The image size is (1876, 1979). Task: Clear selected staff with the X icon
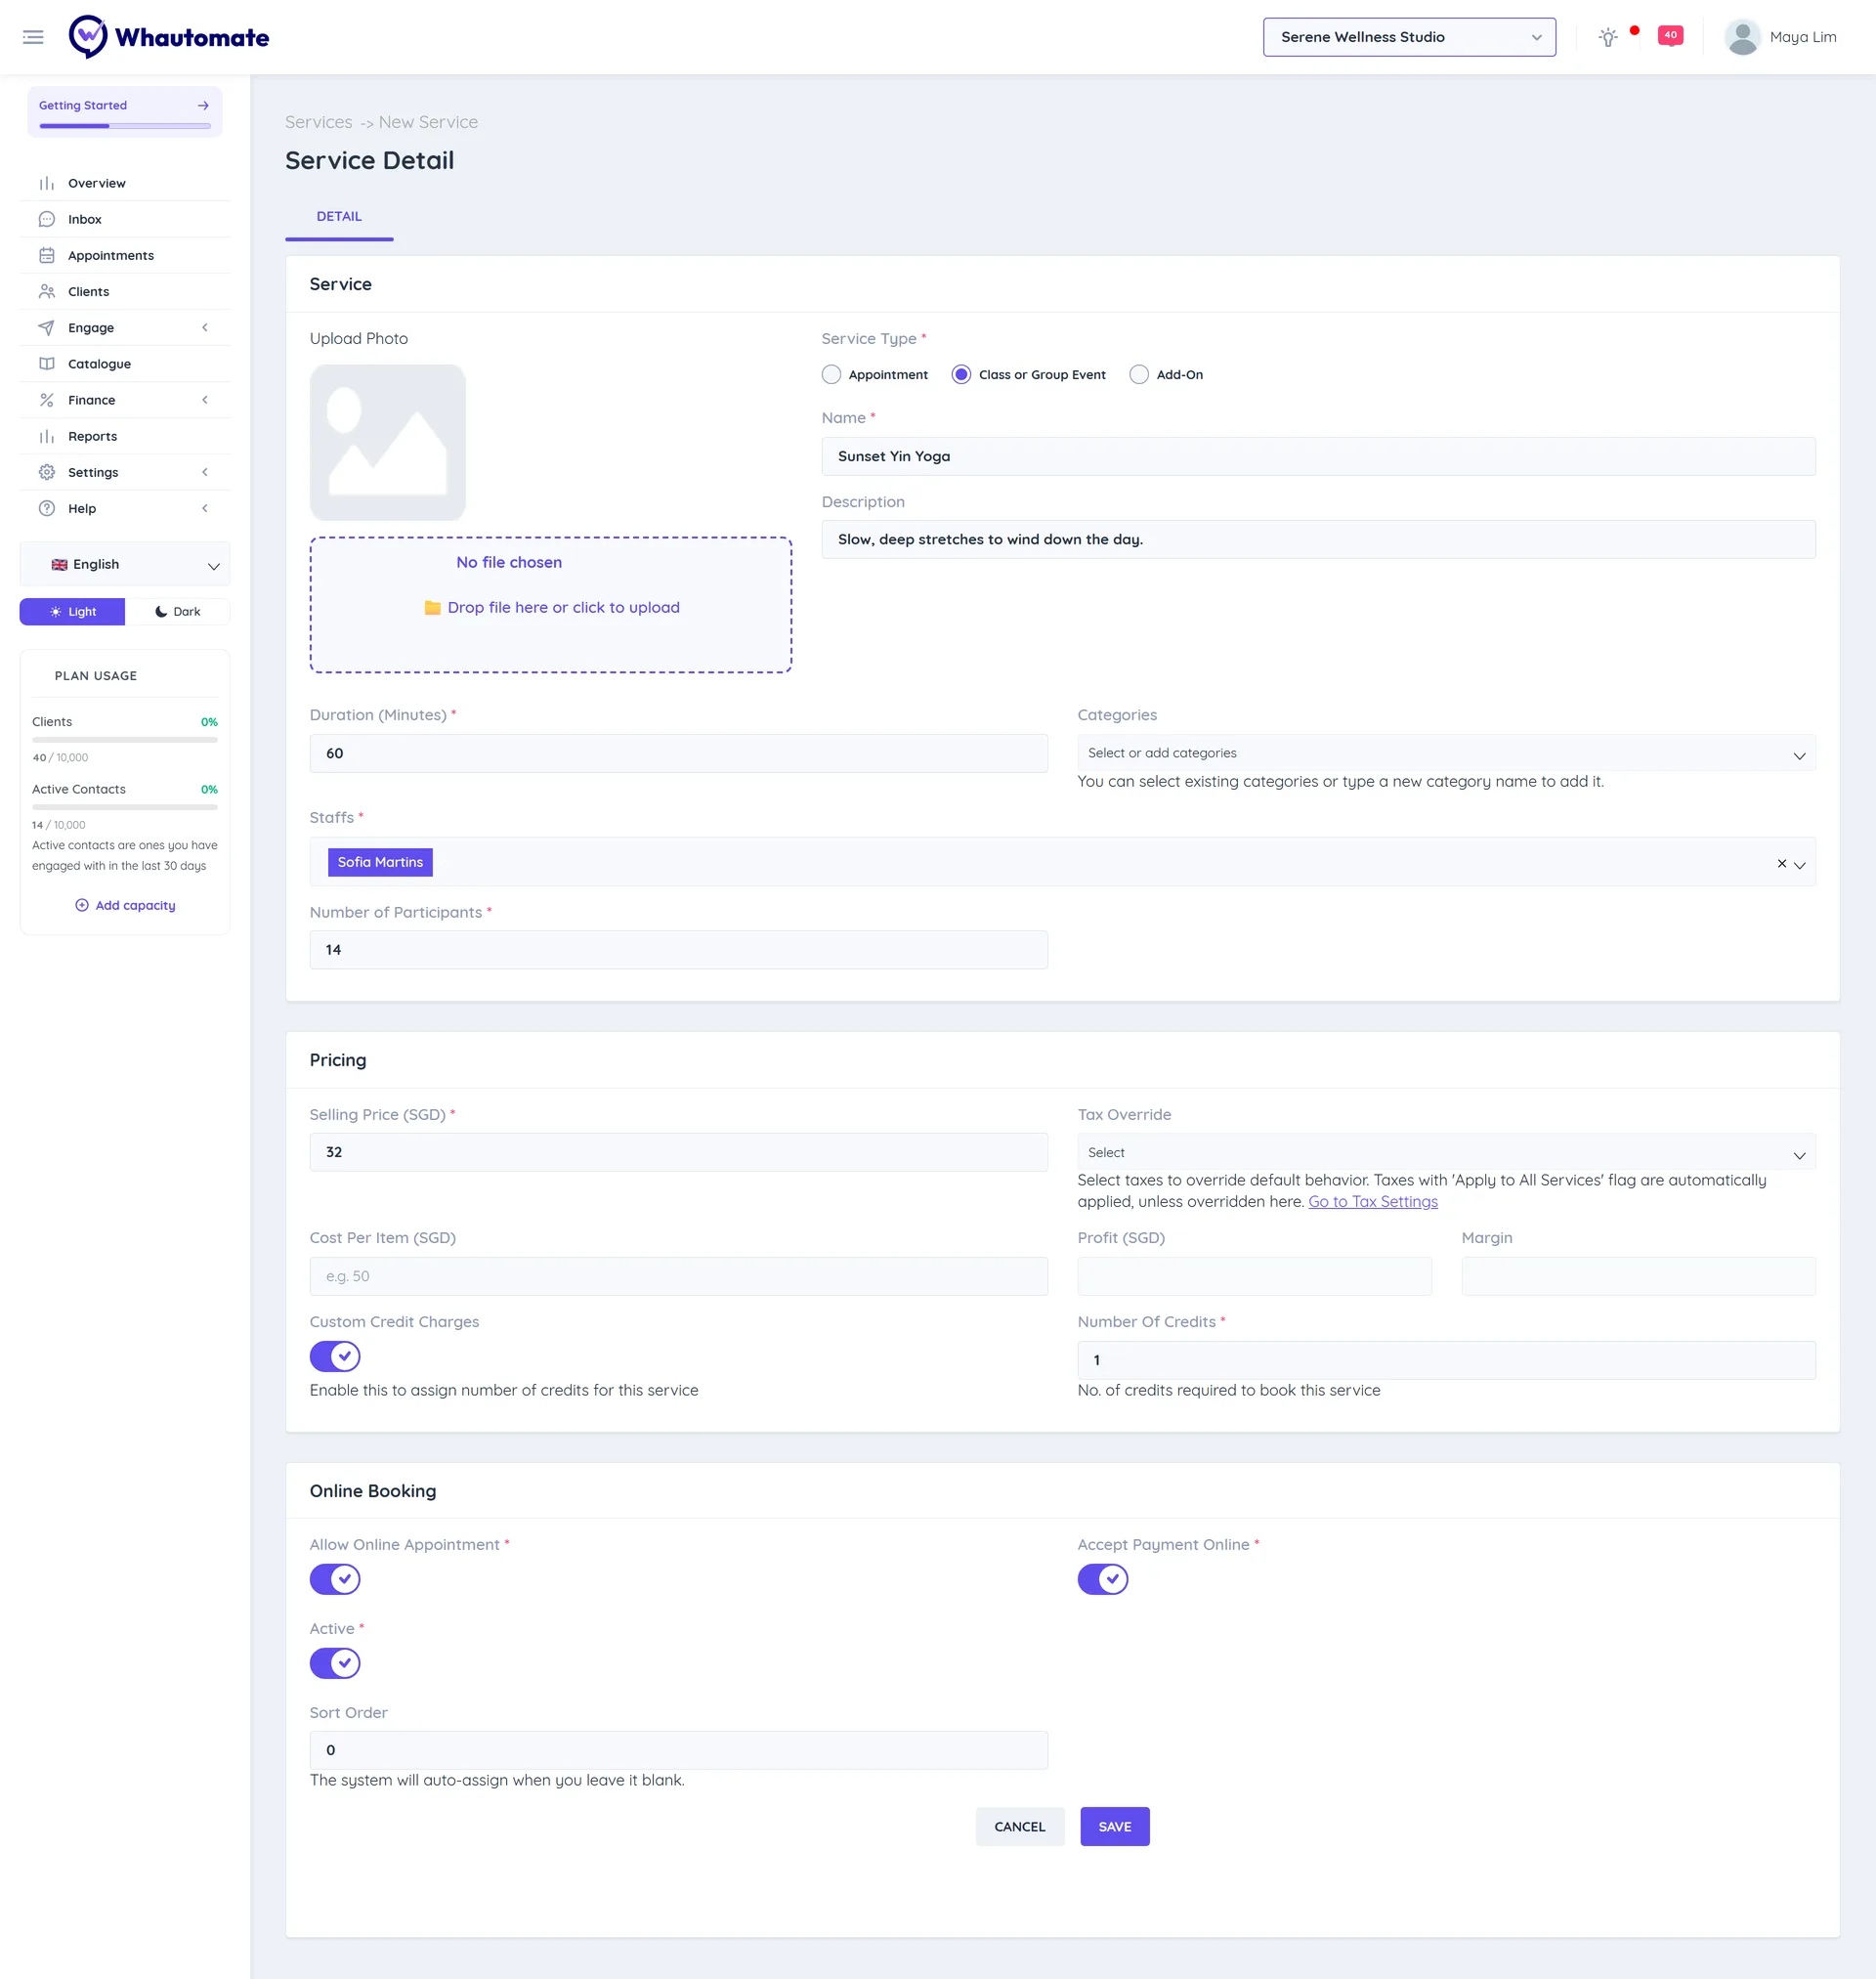tap(1781, 863)
